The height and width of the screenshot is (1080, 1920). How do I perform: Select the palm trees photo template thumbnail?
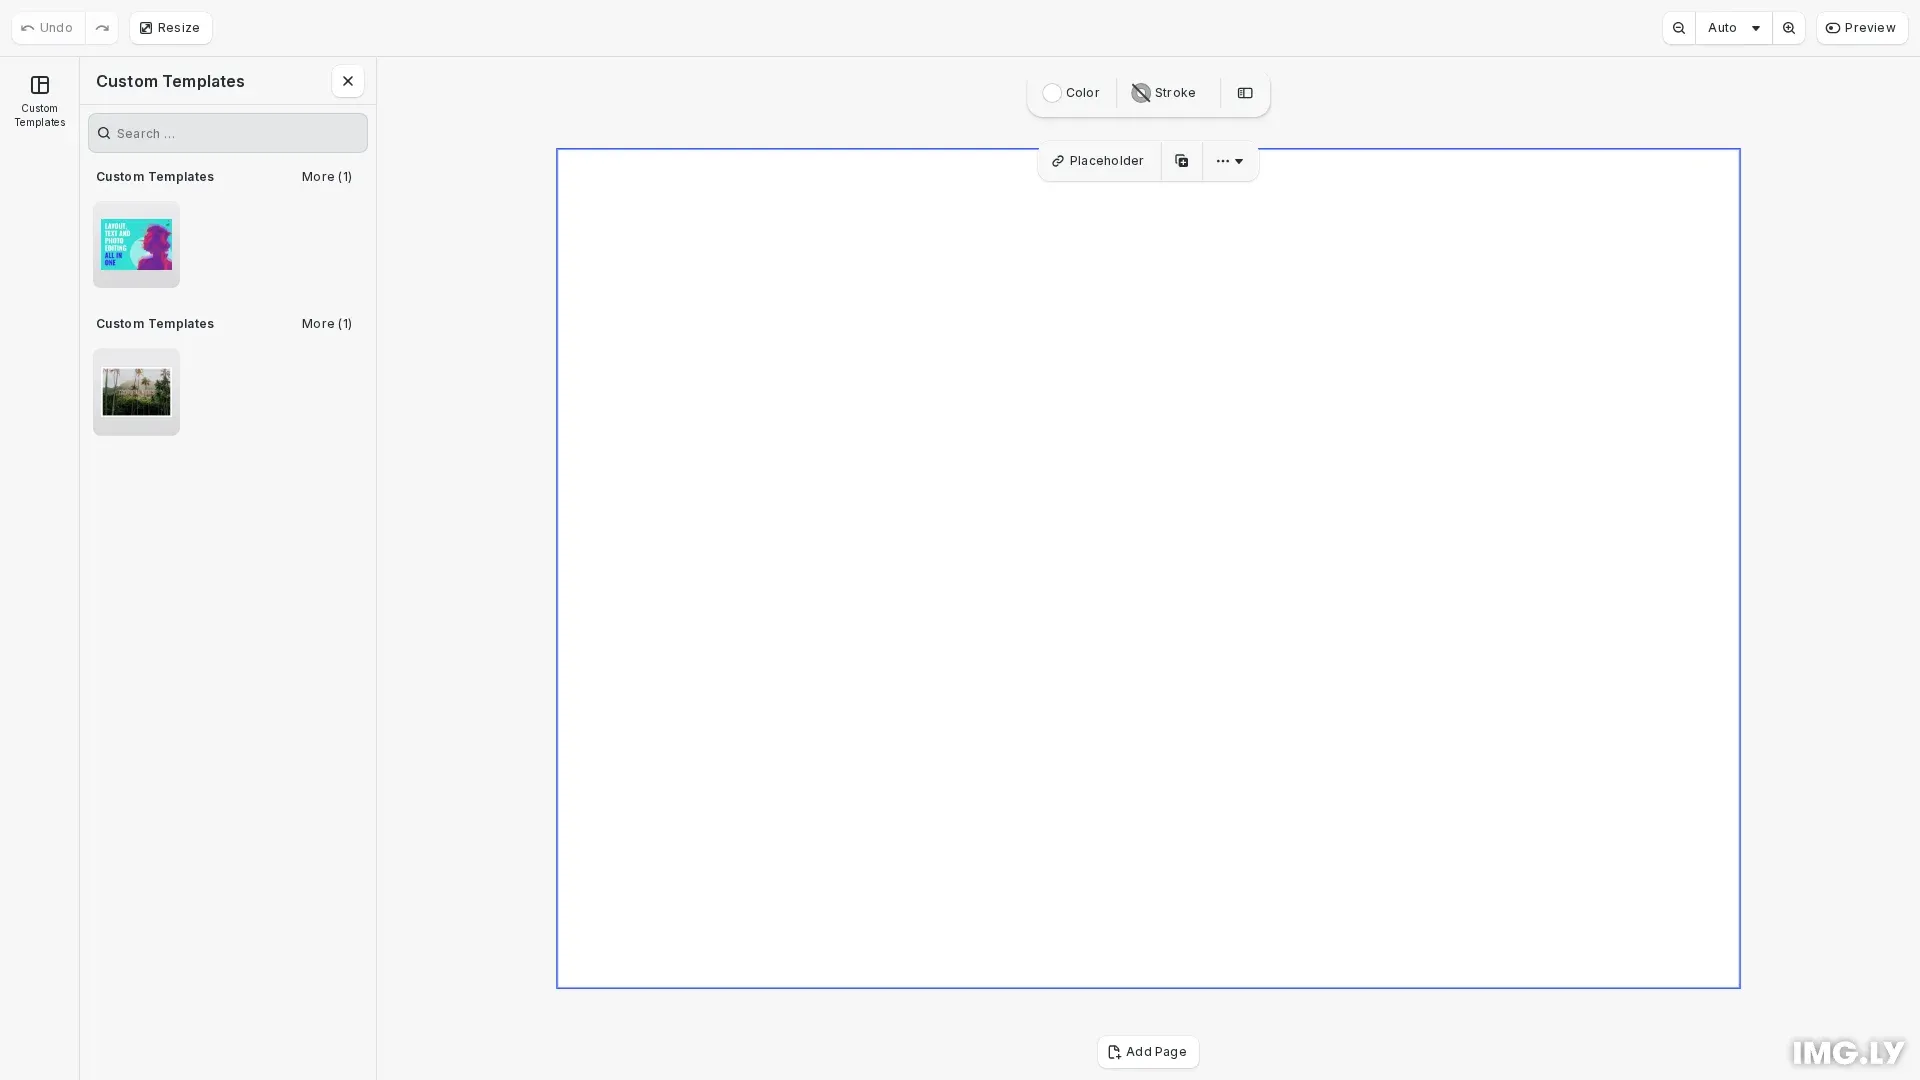click(x=136, y=392)
